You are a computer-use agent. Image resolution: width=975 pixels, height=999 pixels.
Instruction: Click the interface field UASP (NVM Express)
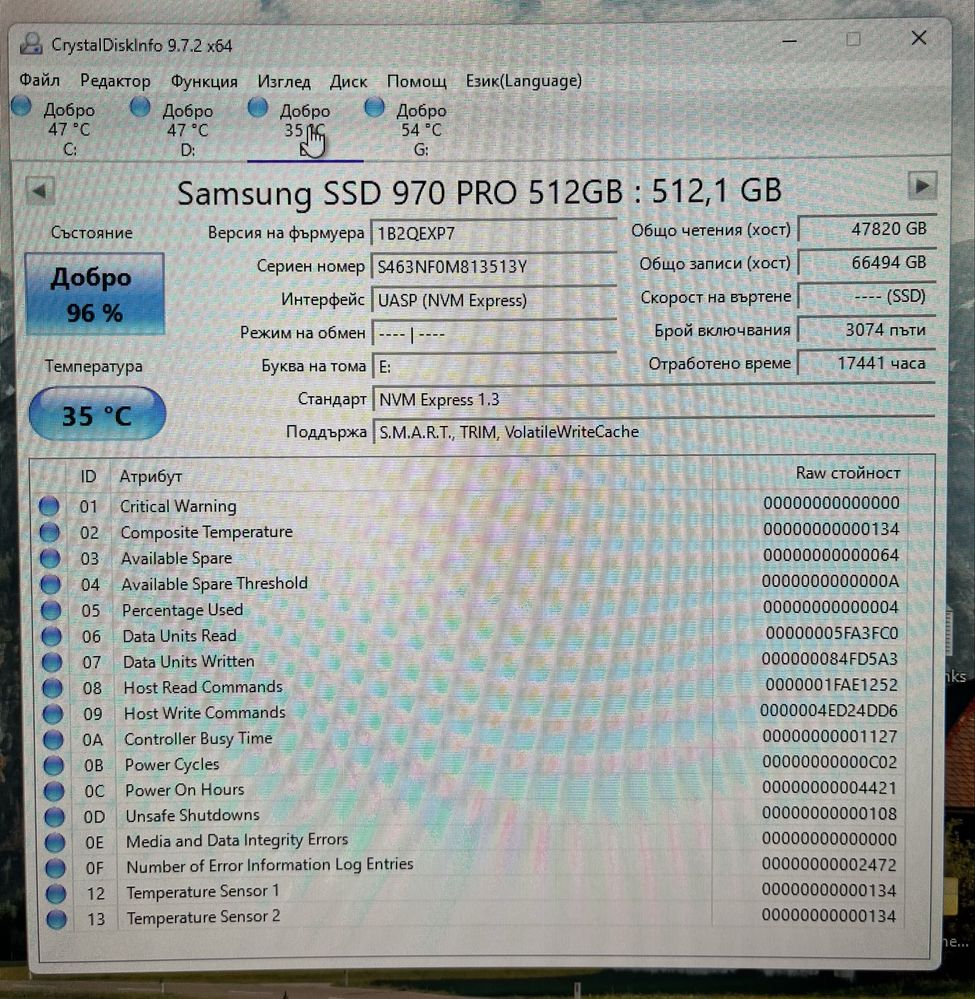click(x=493, y=300)
